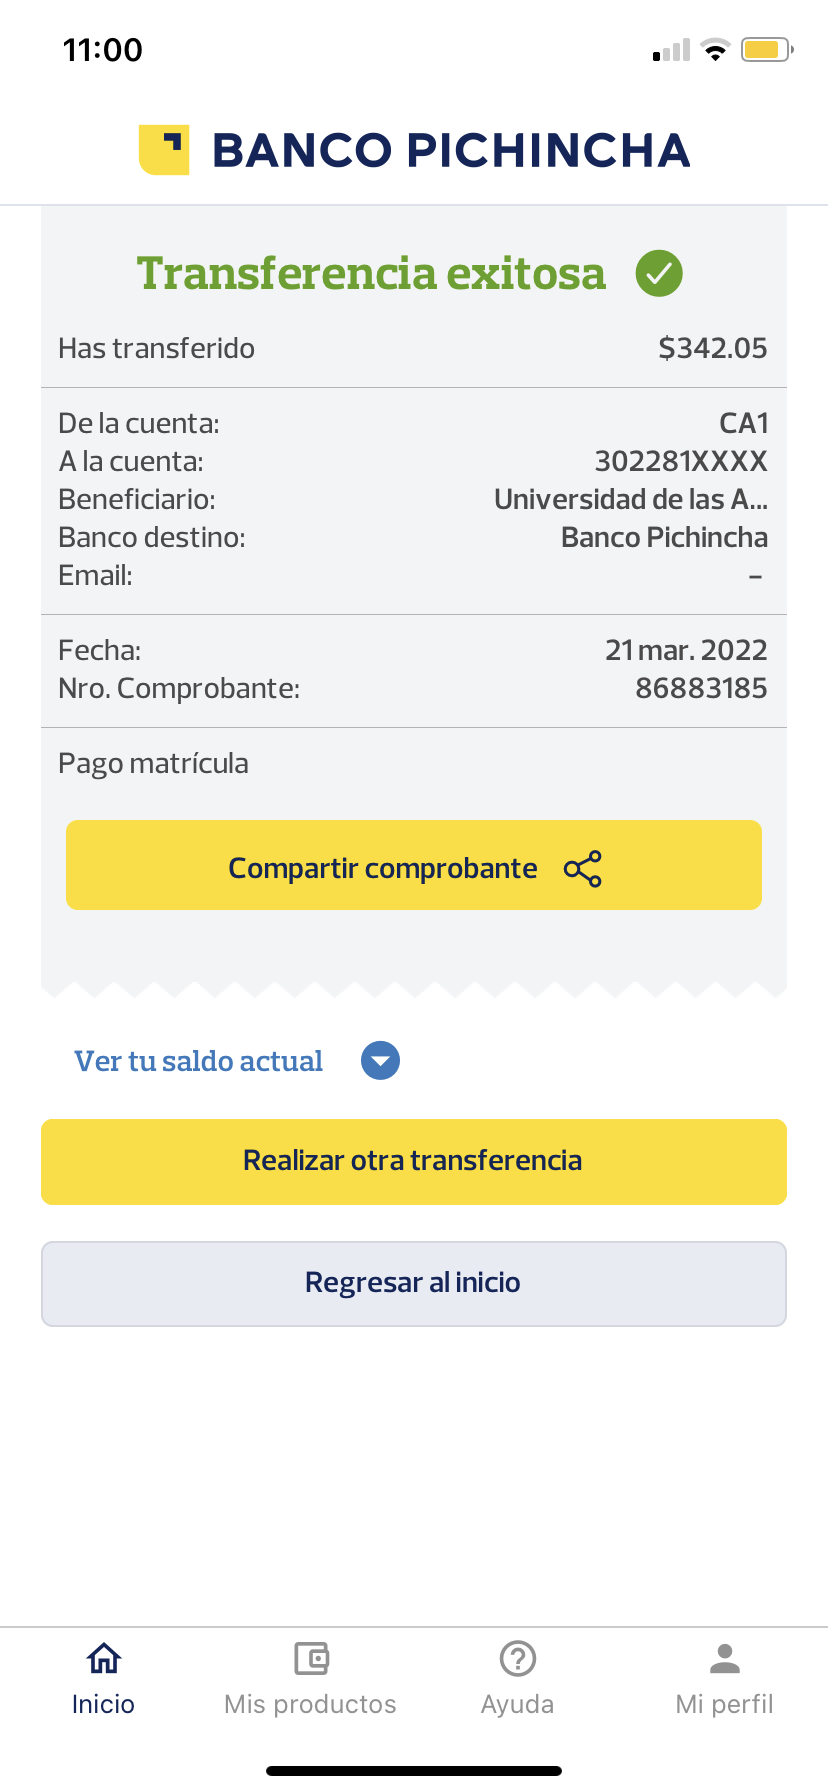Tap Realizar otra transferencia

pyautogui.click(x=413, y=1161)
